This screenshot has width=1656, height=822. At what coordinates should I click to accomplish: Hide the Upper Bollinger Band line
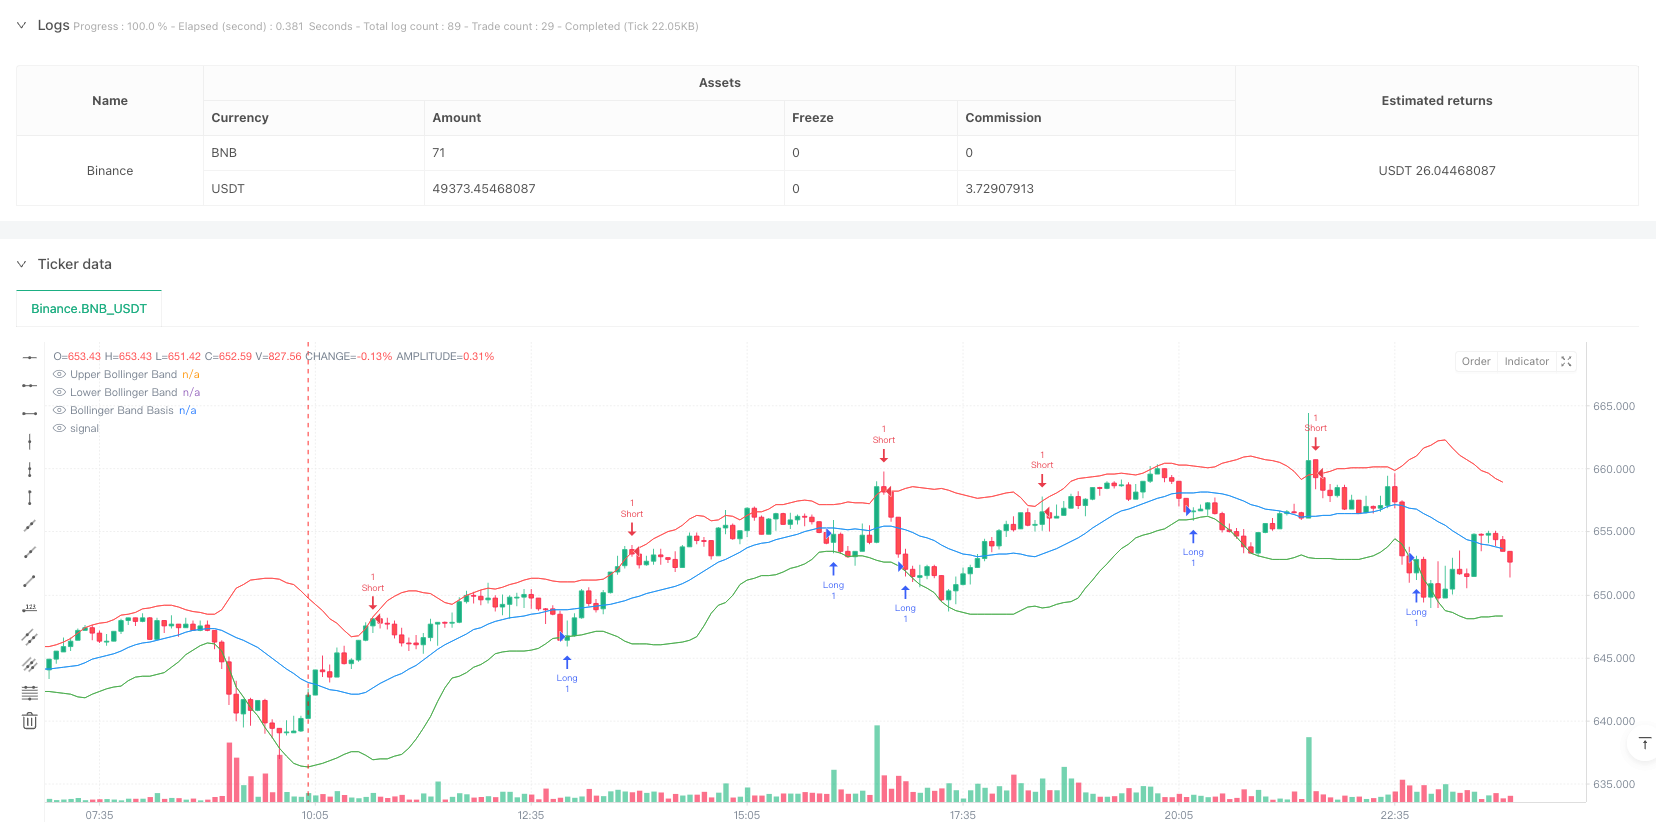coord(60,375)
